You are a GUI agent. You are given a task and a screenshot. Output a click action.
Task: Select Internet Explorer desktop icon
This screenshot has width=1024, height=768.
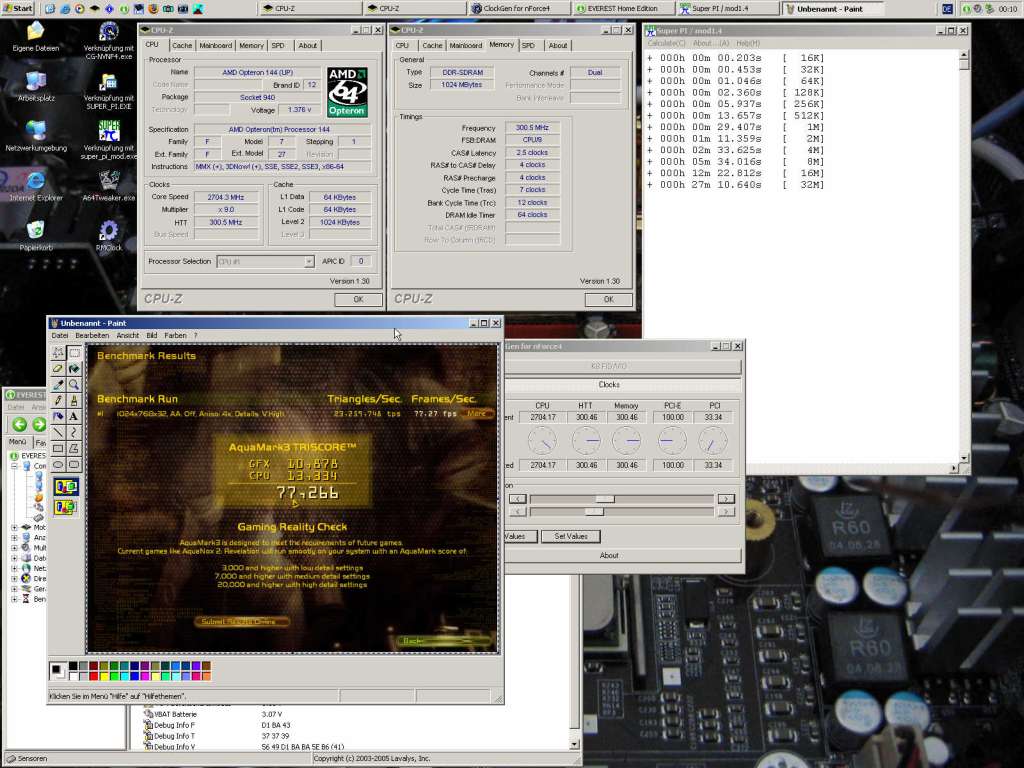(x=35, y=185)
